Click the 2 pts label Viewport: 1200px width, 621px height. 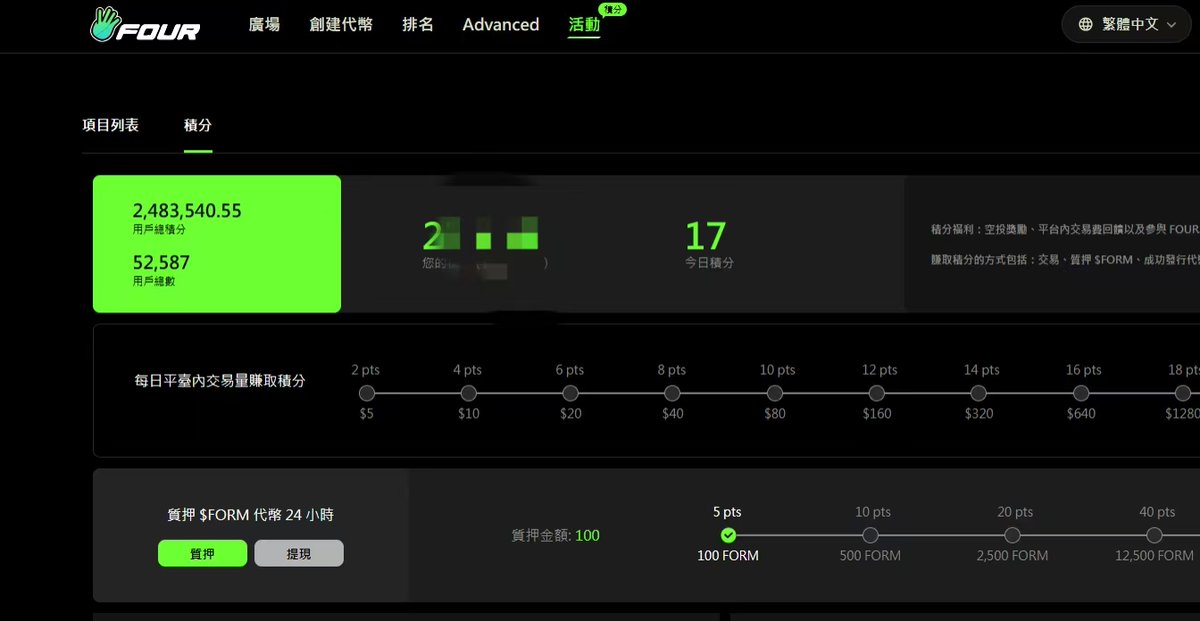pyautogui.click(x=366, y=370)
